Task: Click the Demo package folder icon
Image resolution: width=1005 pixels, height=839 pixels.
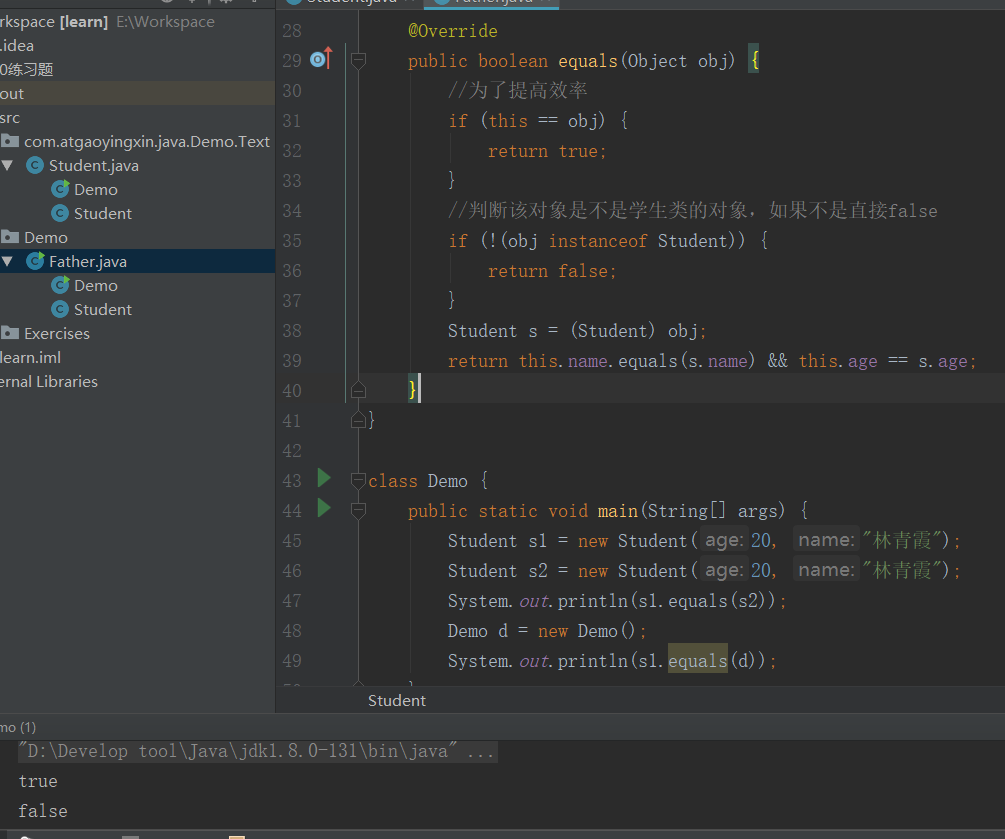Action: point(10,237)
